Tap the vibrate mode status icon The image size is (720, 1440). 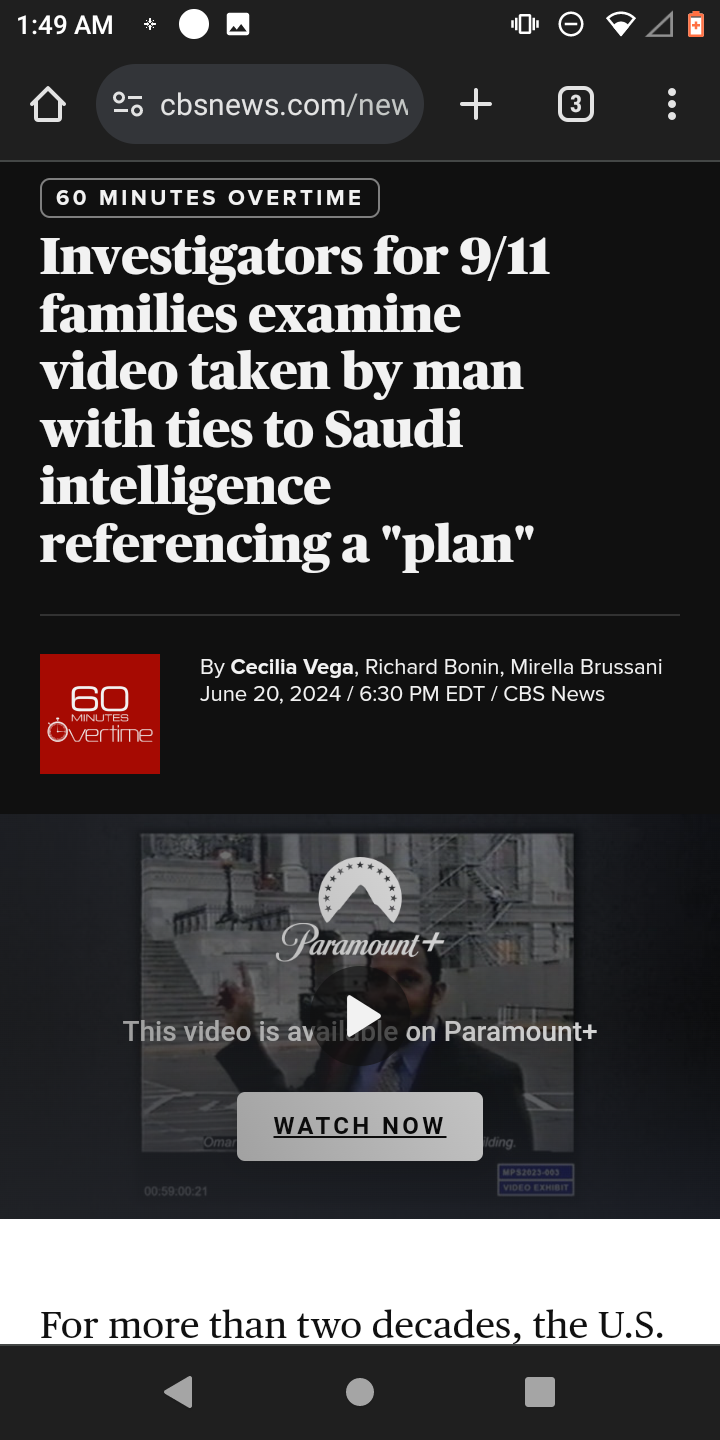525,25
